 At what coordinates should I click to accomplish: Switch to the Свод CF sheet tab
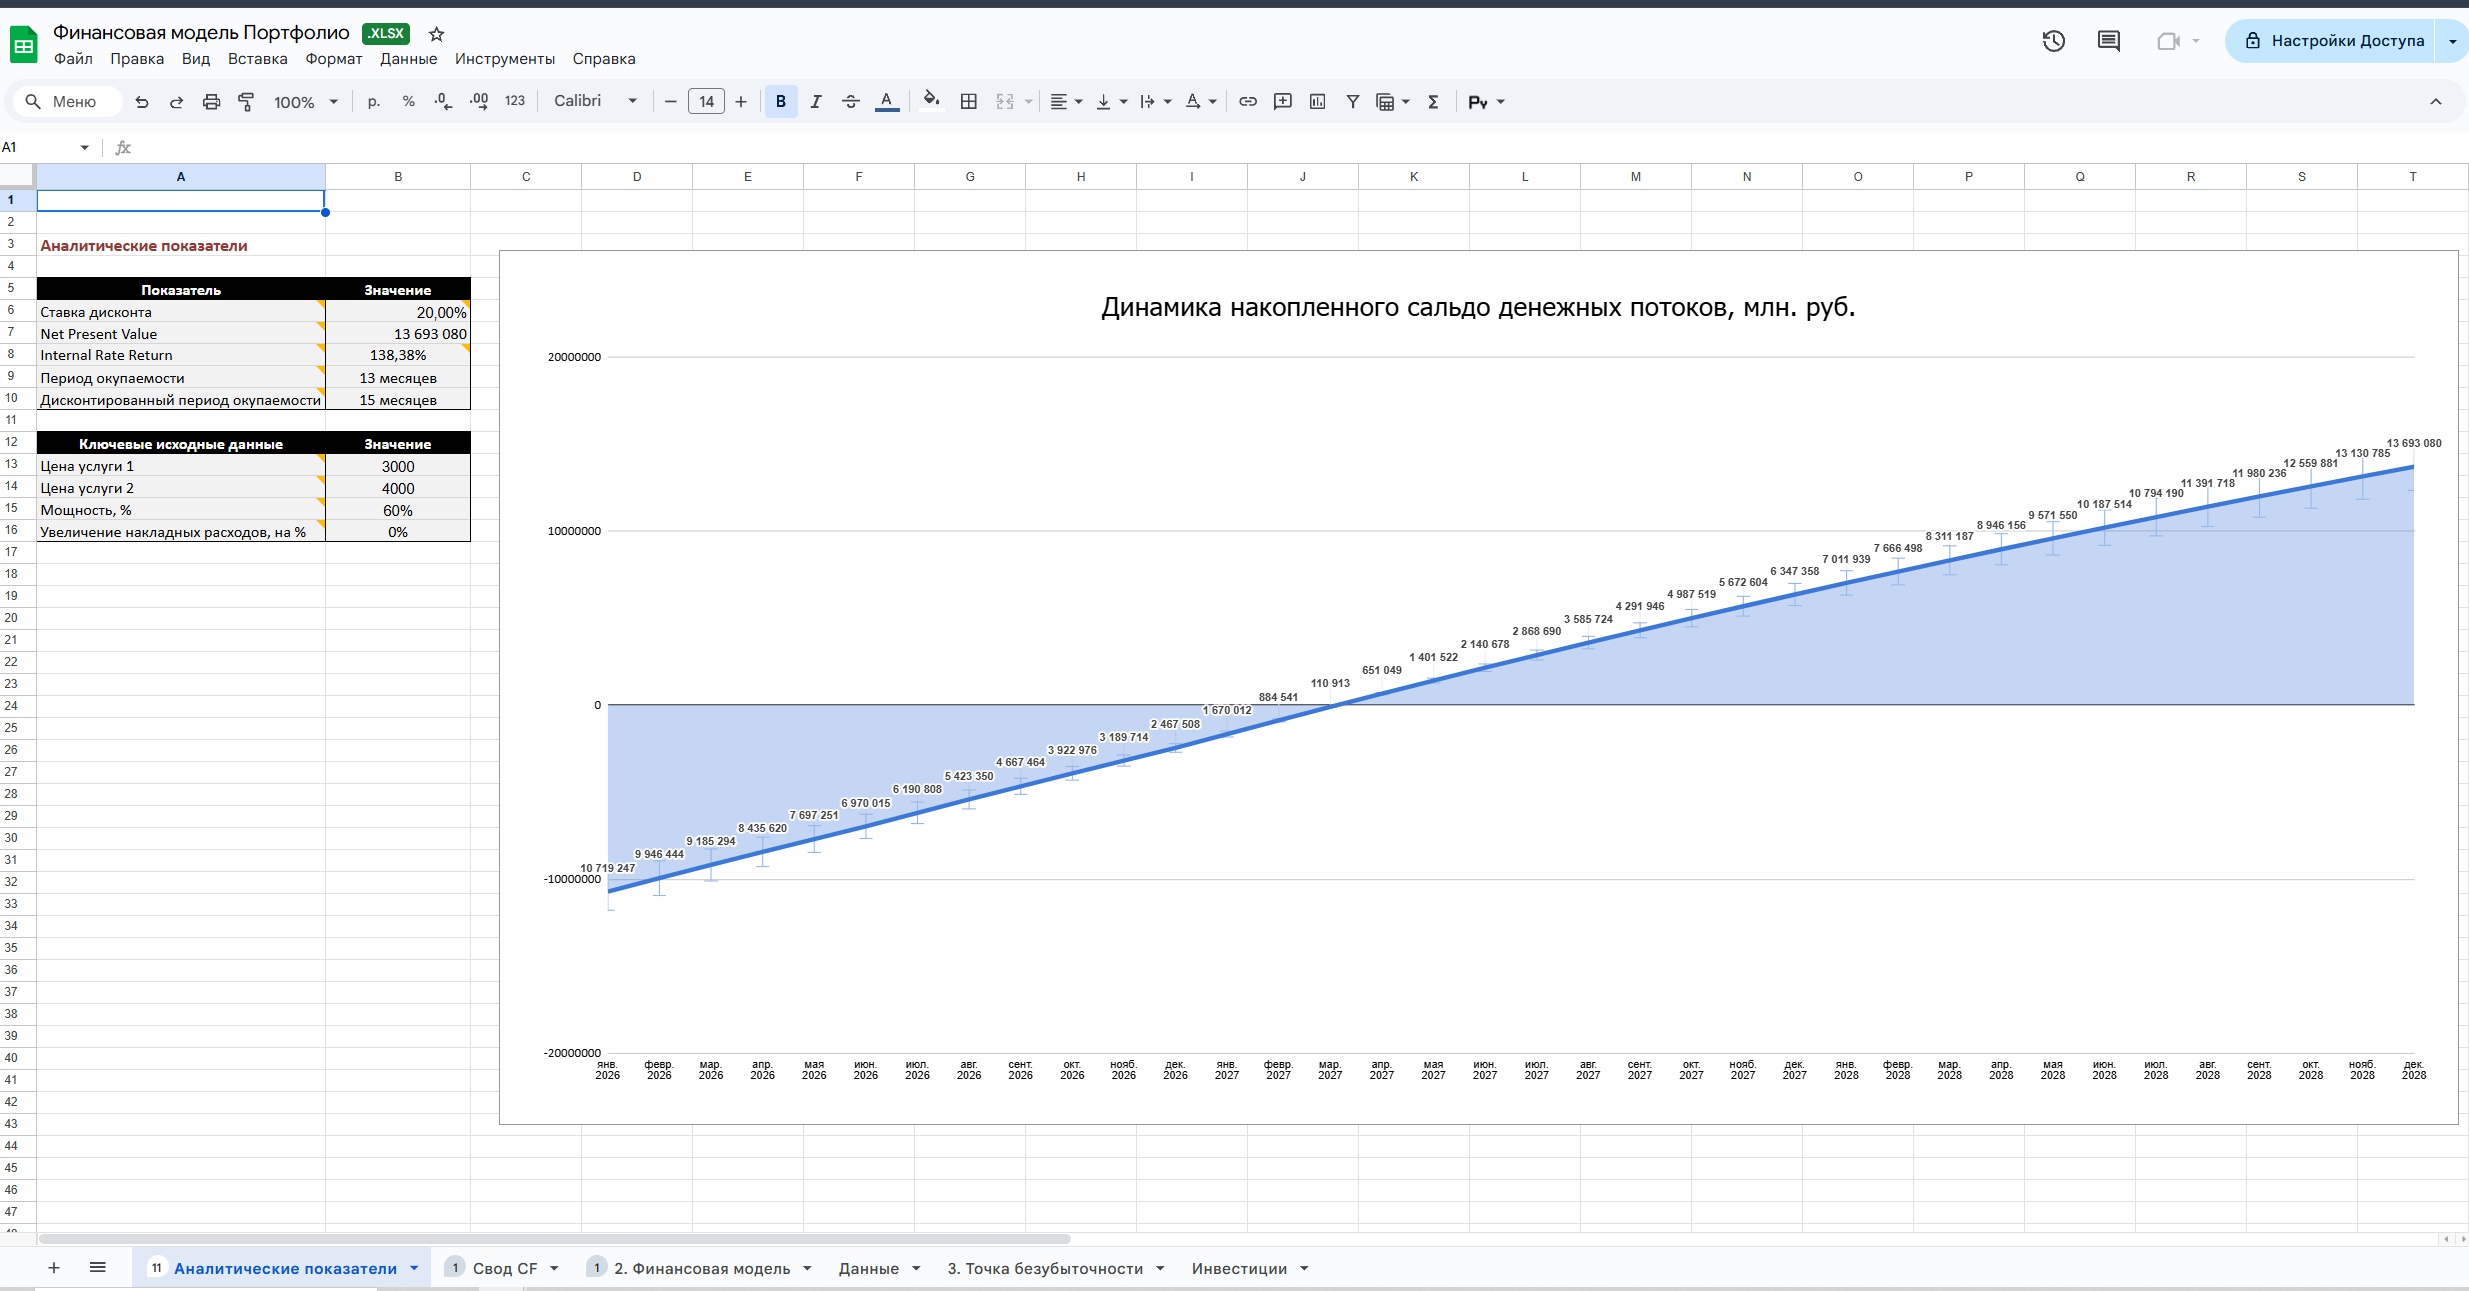point(504,1268)
